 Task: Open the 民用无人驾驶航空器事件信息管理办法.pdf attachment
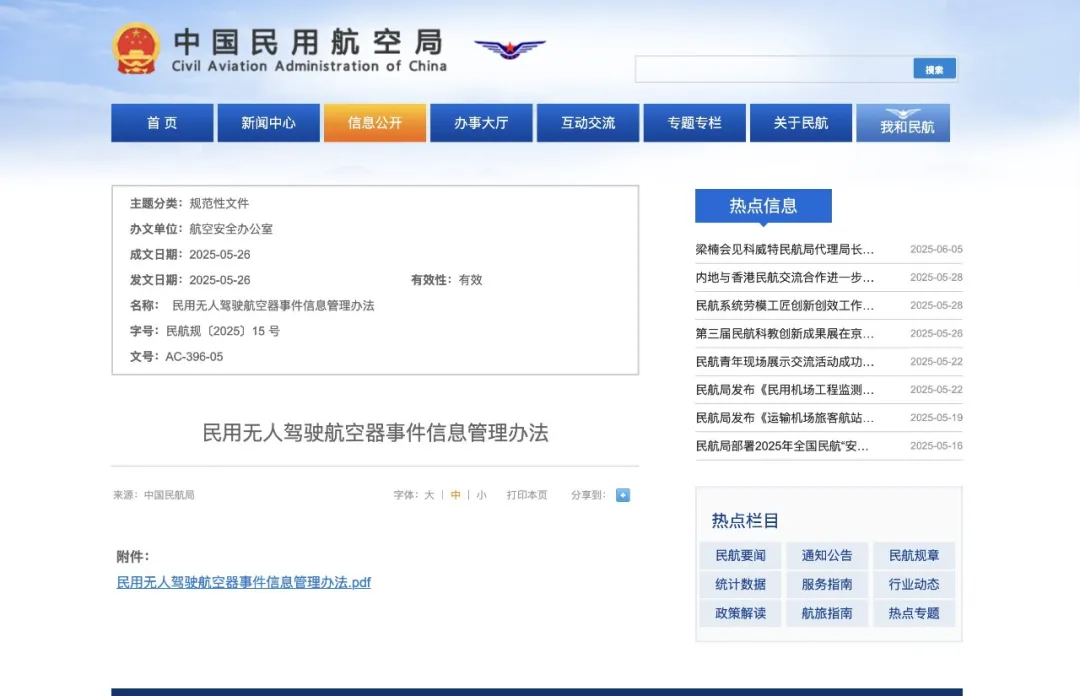pos(244,582)
